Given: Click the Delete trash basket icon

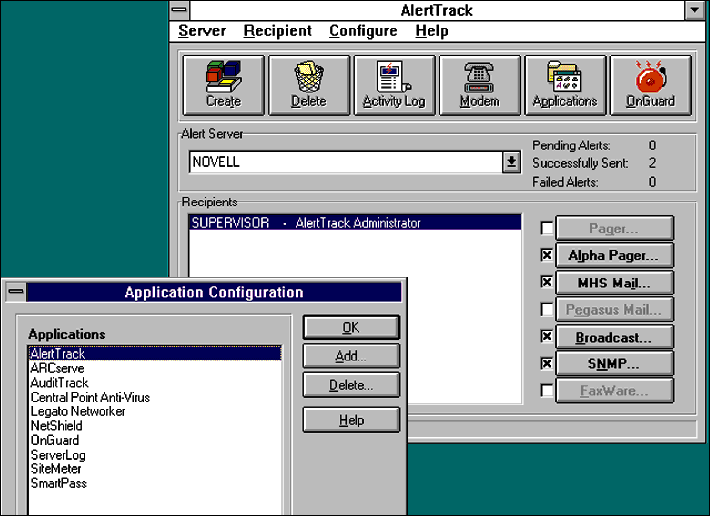Looking at the screenshot, I should pos(309,86).
